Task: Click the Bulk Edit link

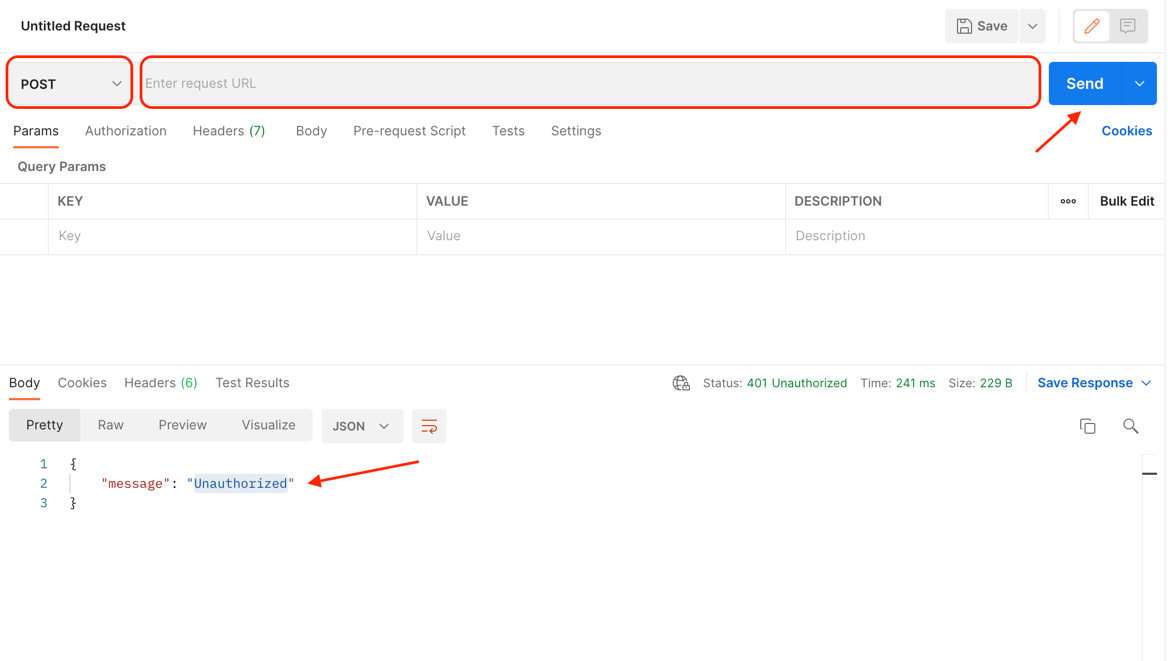Action: point(1126,201)
